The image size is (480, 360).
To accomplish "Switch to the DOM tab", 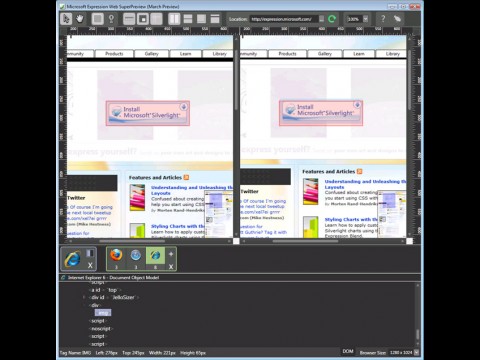I will pyautogui.click(x=348, y=351).
